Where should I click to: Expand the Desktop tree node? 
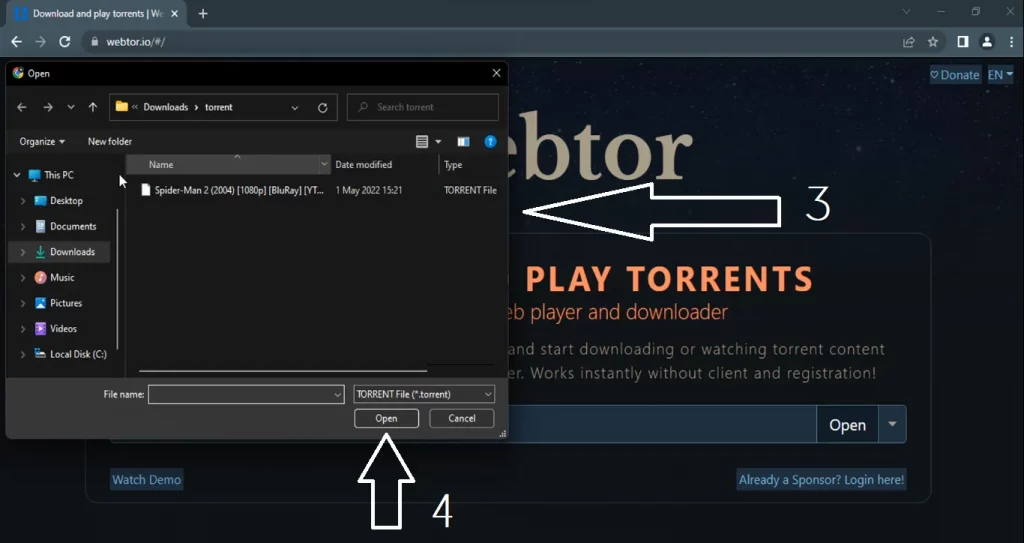(x=23, y=201)
